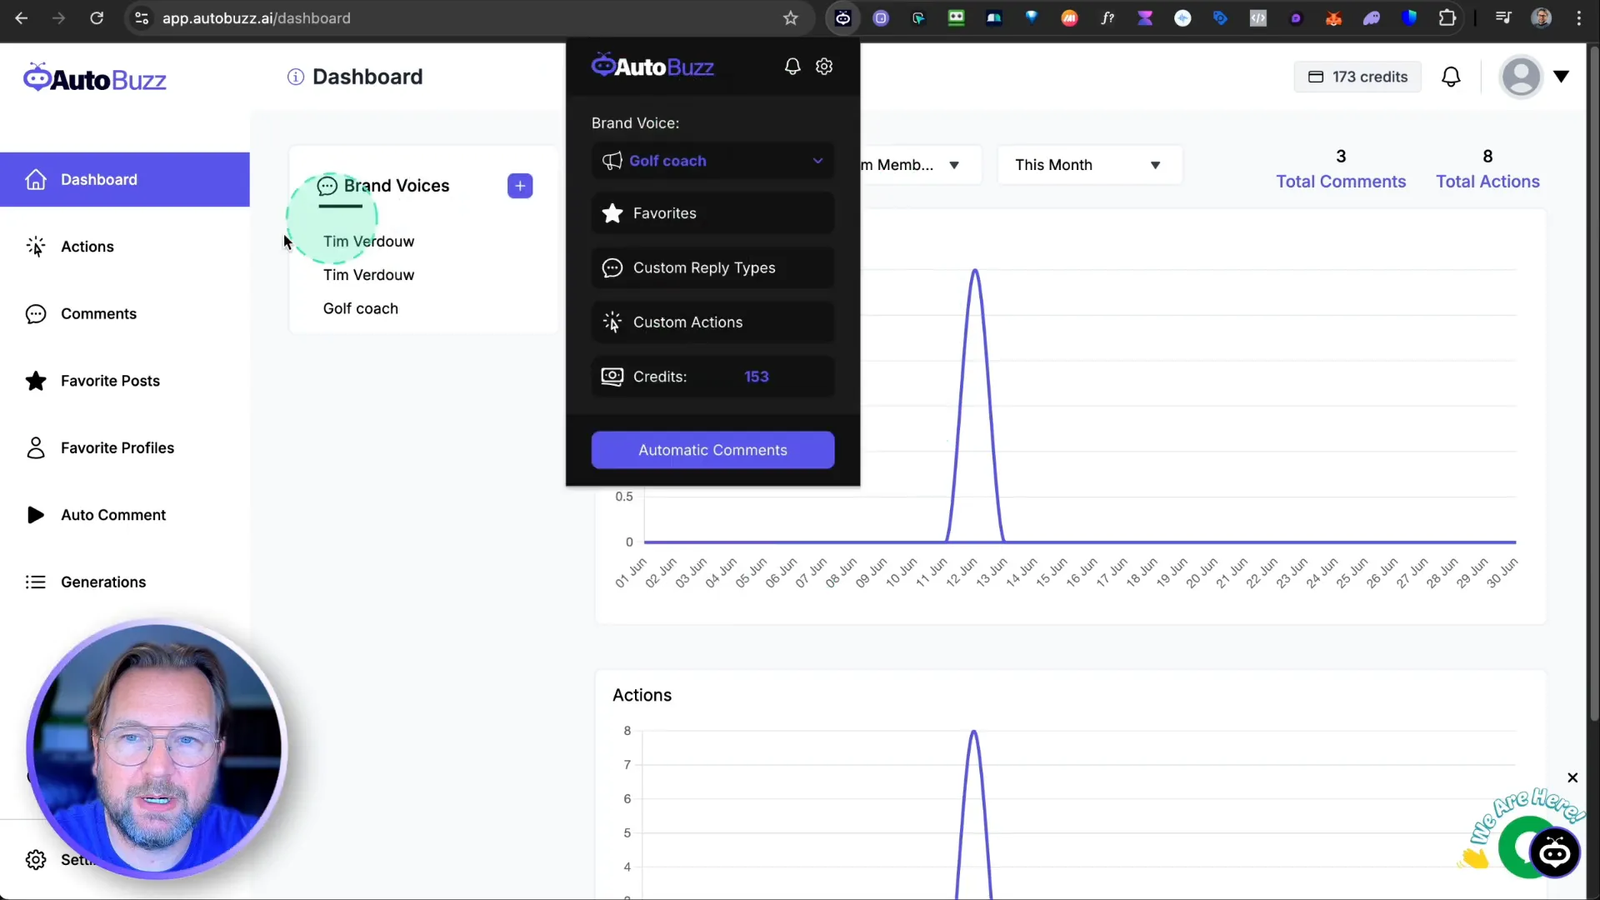Expand the account menu arrow
The image size is (1600, 900).
1561,77
